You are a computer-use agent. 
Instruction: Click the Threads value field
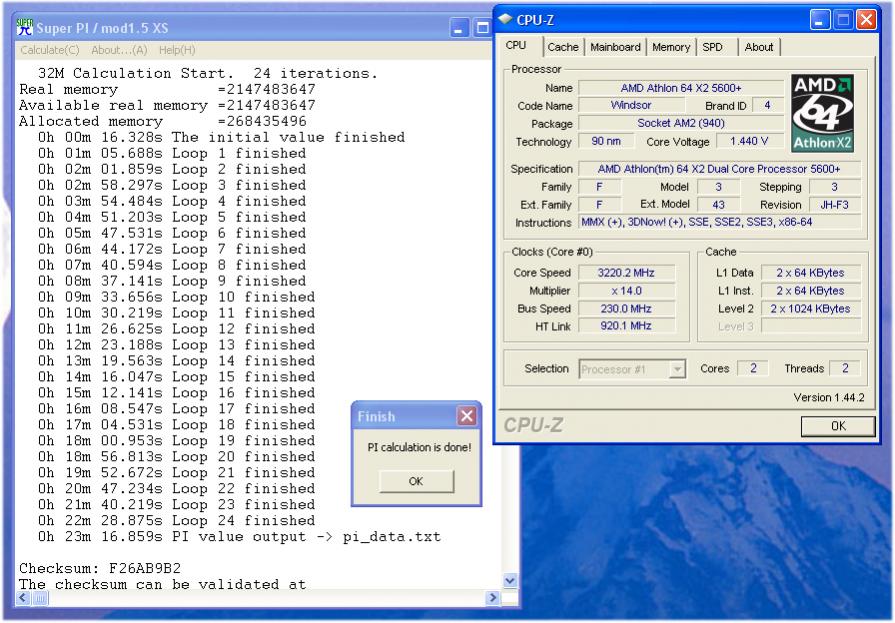[x=845, y=368]
